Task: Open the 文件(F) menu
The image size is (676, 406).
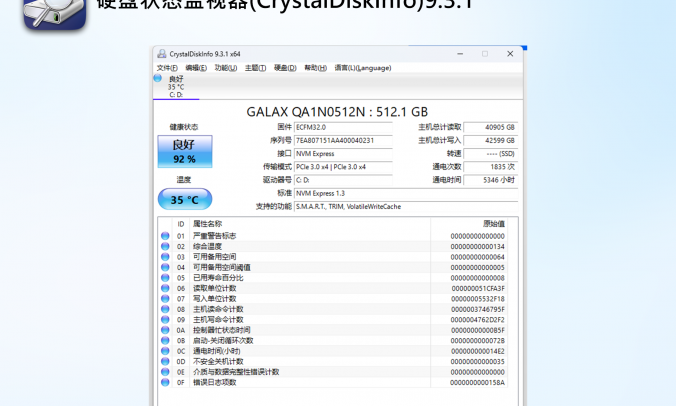Action: tap(167, 68)
